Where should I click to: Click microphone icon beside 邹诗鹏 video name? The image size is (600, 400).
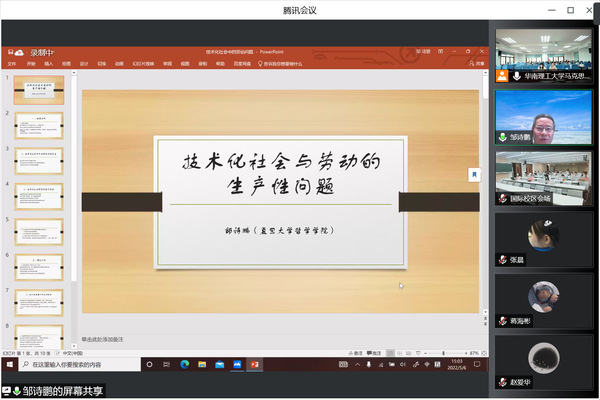503,137
